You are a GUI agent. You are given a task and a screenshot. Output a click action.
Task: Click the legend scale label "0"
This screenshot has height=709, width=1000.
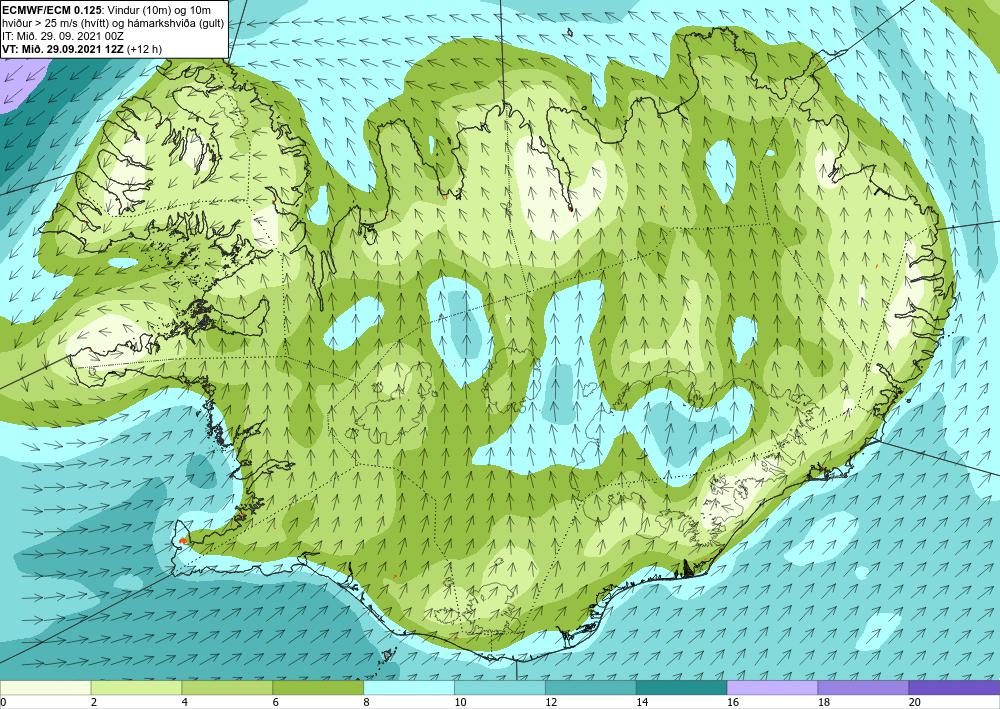pos(3,703)
